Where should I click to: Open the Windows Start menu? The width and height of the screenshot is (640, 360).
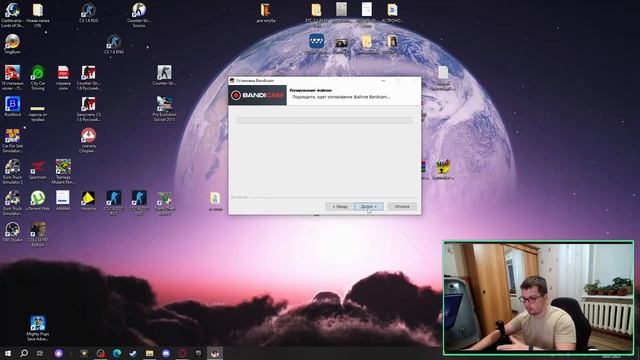(x=8, y=353)
